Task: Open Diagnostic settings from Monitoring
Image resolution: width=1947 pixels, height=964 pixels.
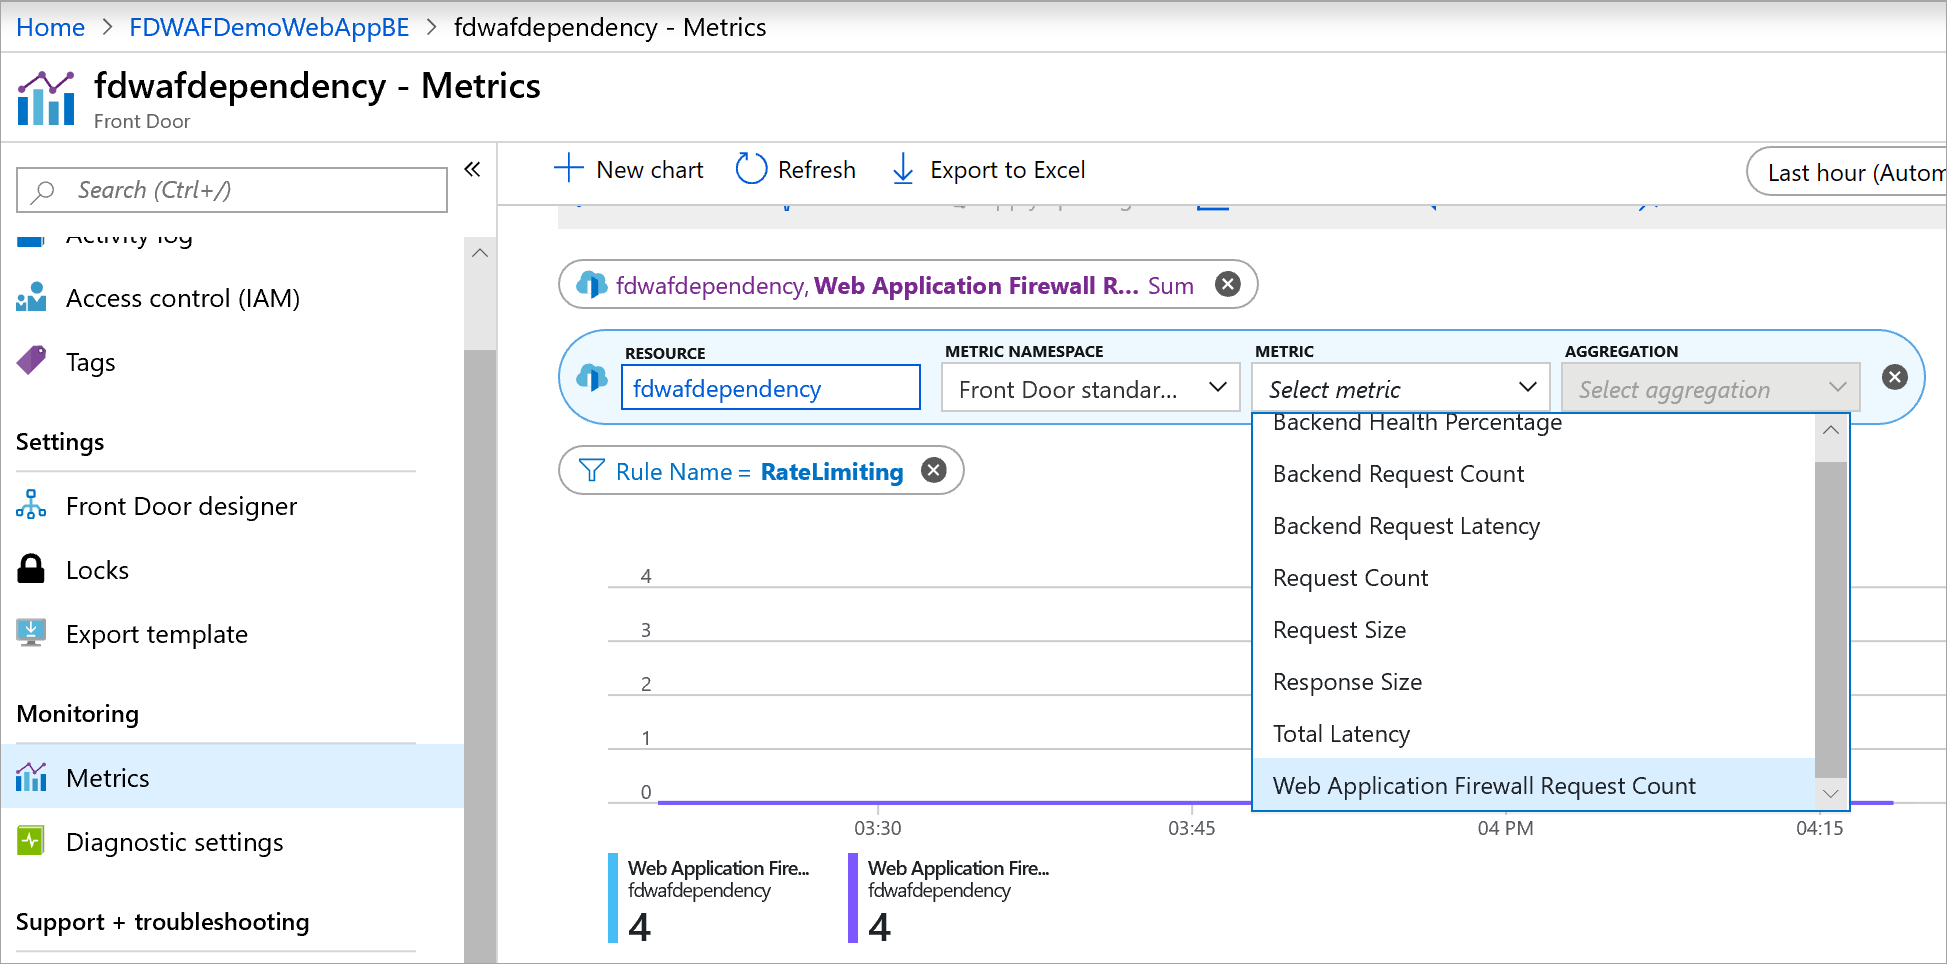Action: coord(174,842)
